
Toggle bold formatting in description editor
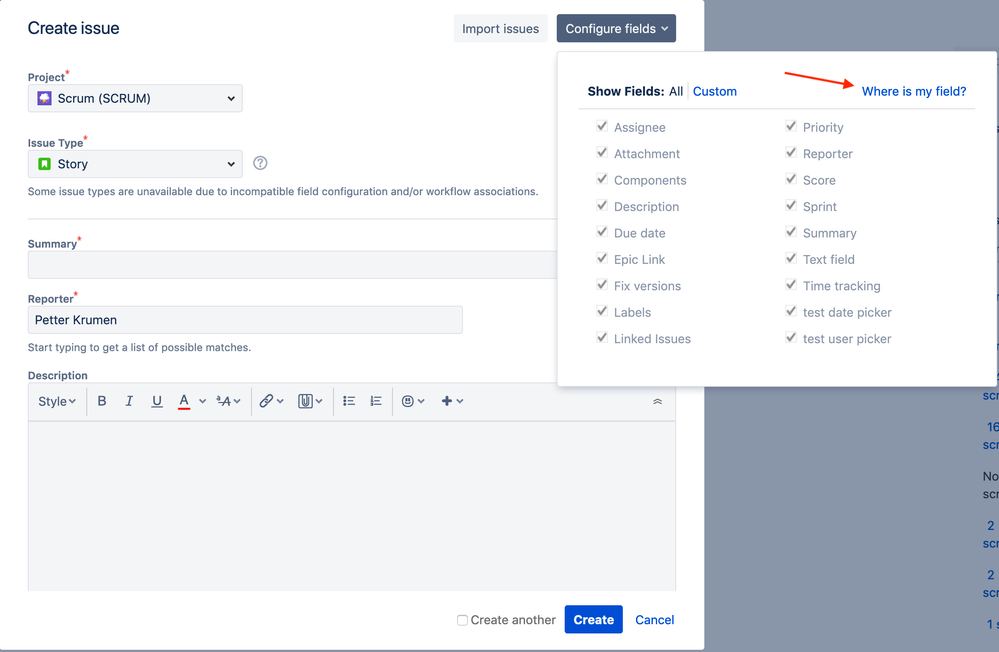(x=102, y=401)
